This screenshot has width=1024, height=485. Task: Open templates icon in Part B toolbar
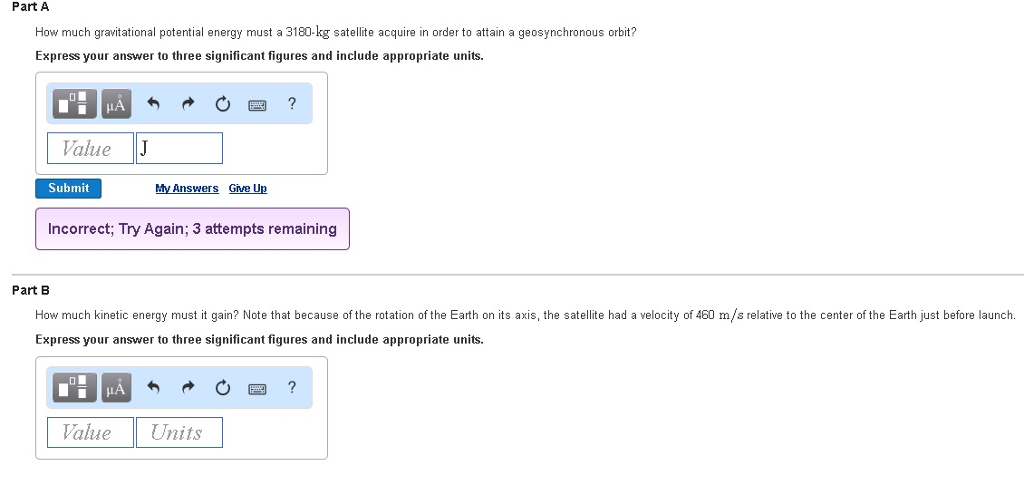click(74, 388)
